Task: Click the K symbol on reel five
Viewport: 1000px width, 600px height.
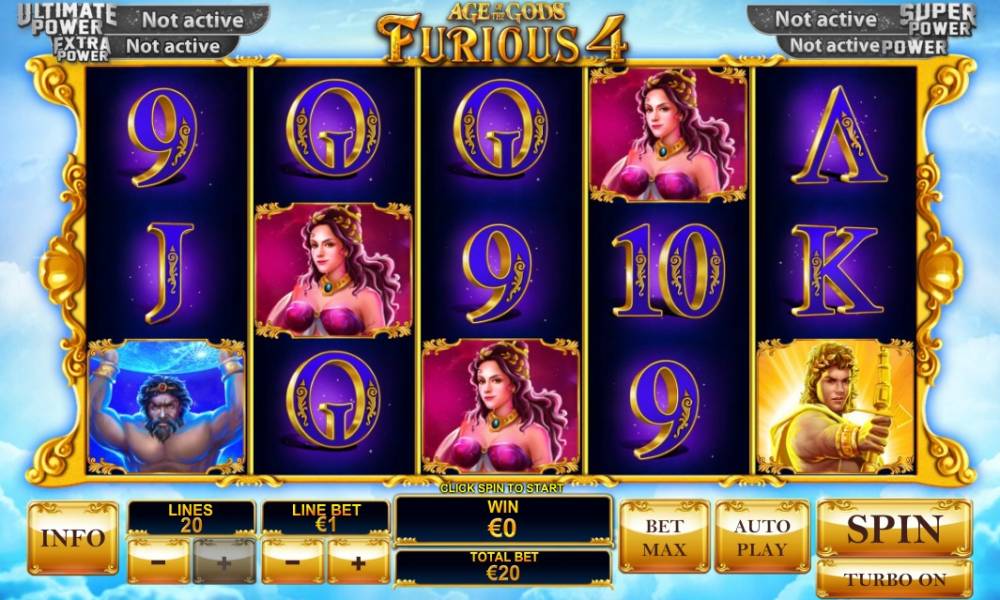Action: (x=837, y=270)
